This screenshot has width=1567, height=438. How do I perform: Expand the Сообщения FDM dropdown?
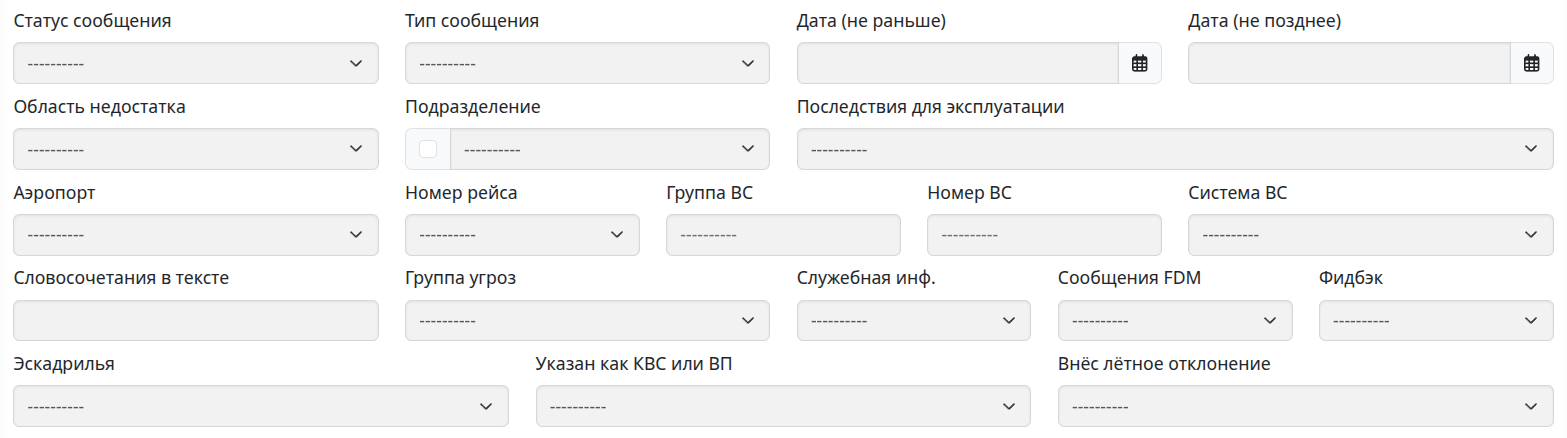[x=1175, y=320]
